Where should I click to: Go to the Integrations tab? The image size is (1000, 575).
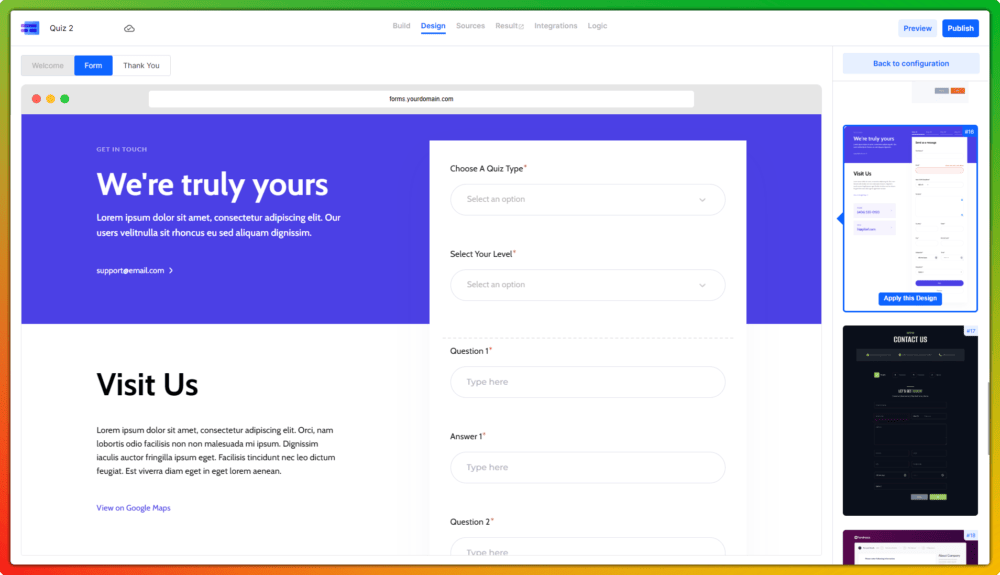555,26
